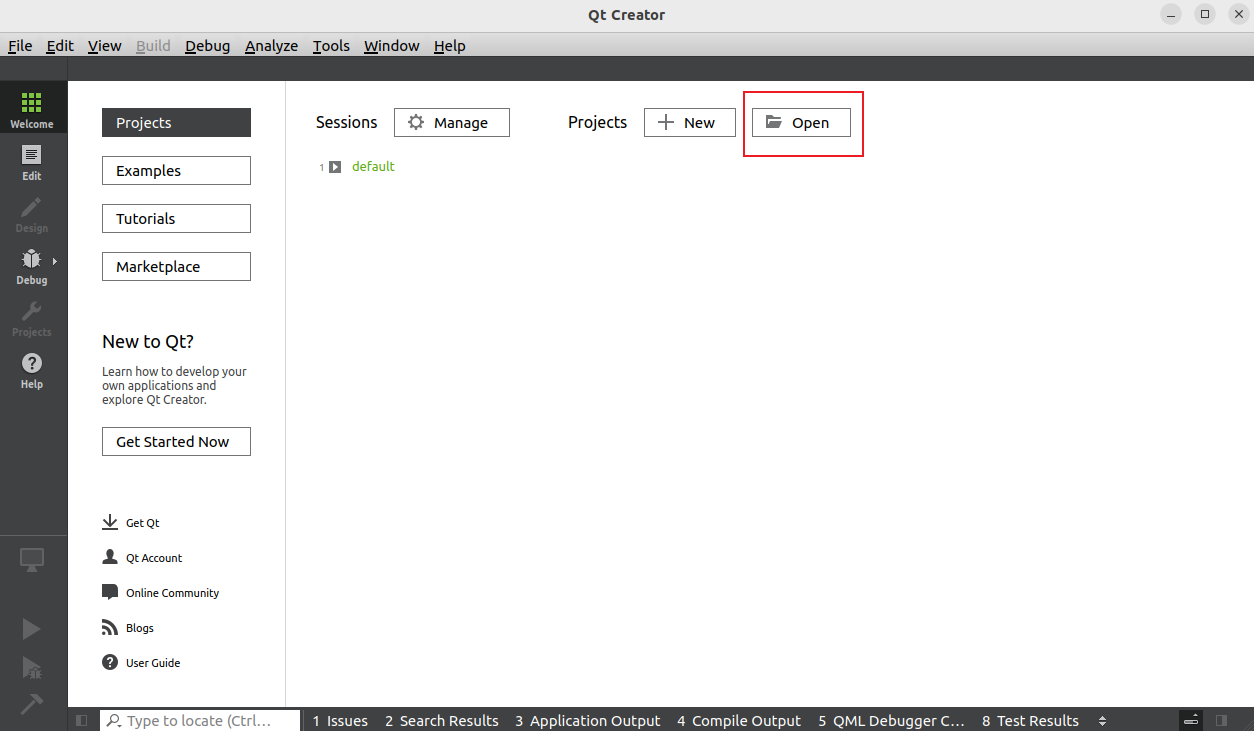
Task: Open the default session link
Action: [373, 167]
